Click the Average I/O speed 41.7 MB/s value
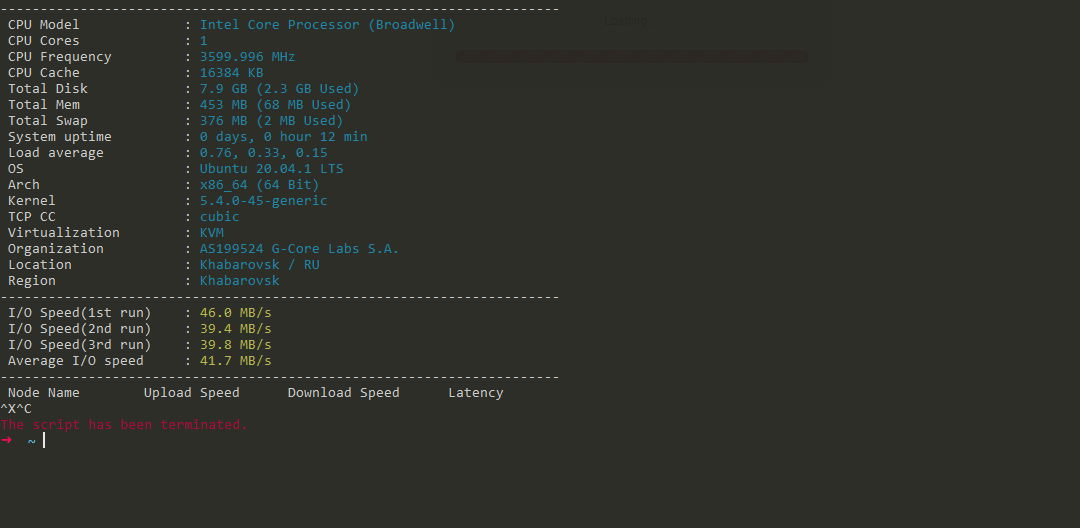 (x=235, y=361)
